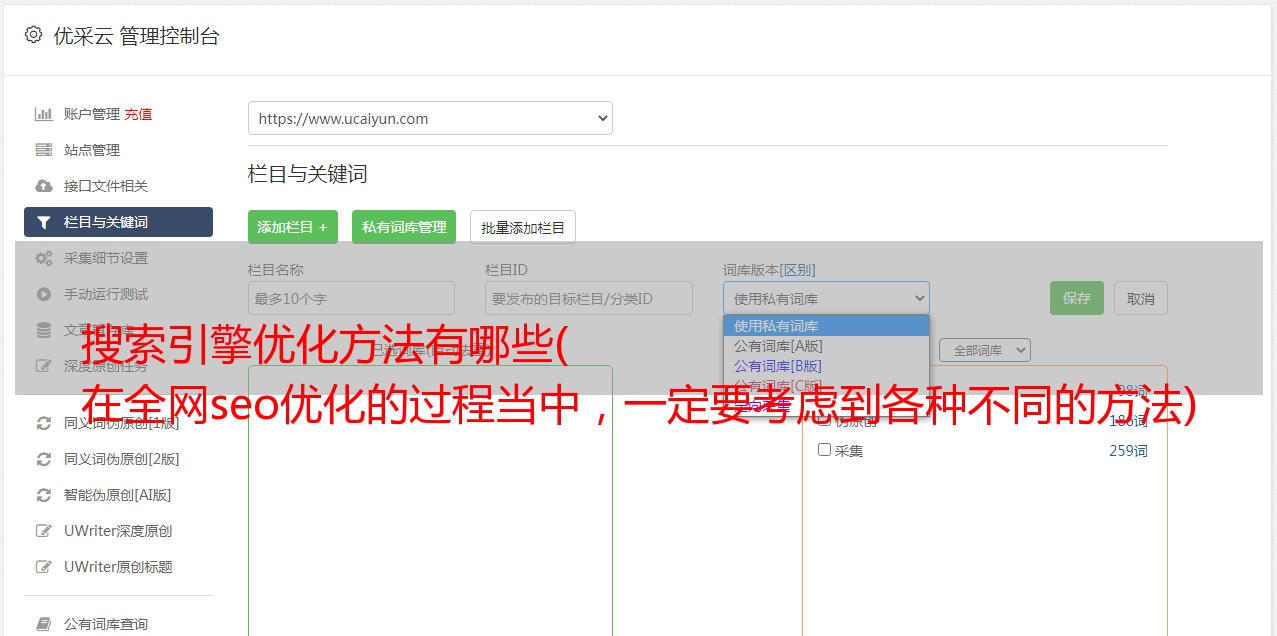
Task: Click the refresh icon for 同义词伪原创[2版]
Action: pyautogui.click(x=43, y=459)
